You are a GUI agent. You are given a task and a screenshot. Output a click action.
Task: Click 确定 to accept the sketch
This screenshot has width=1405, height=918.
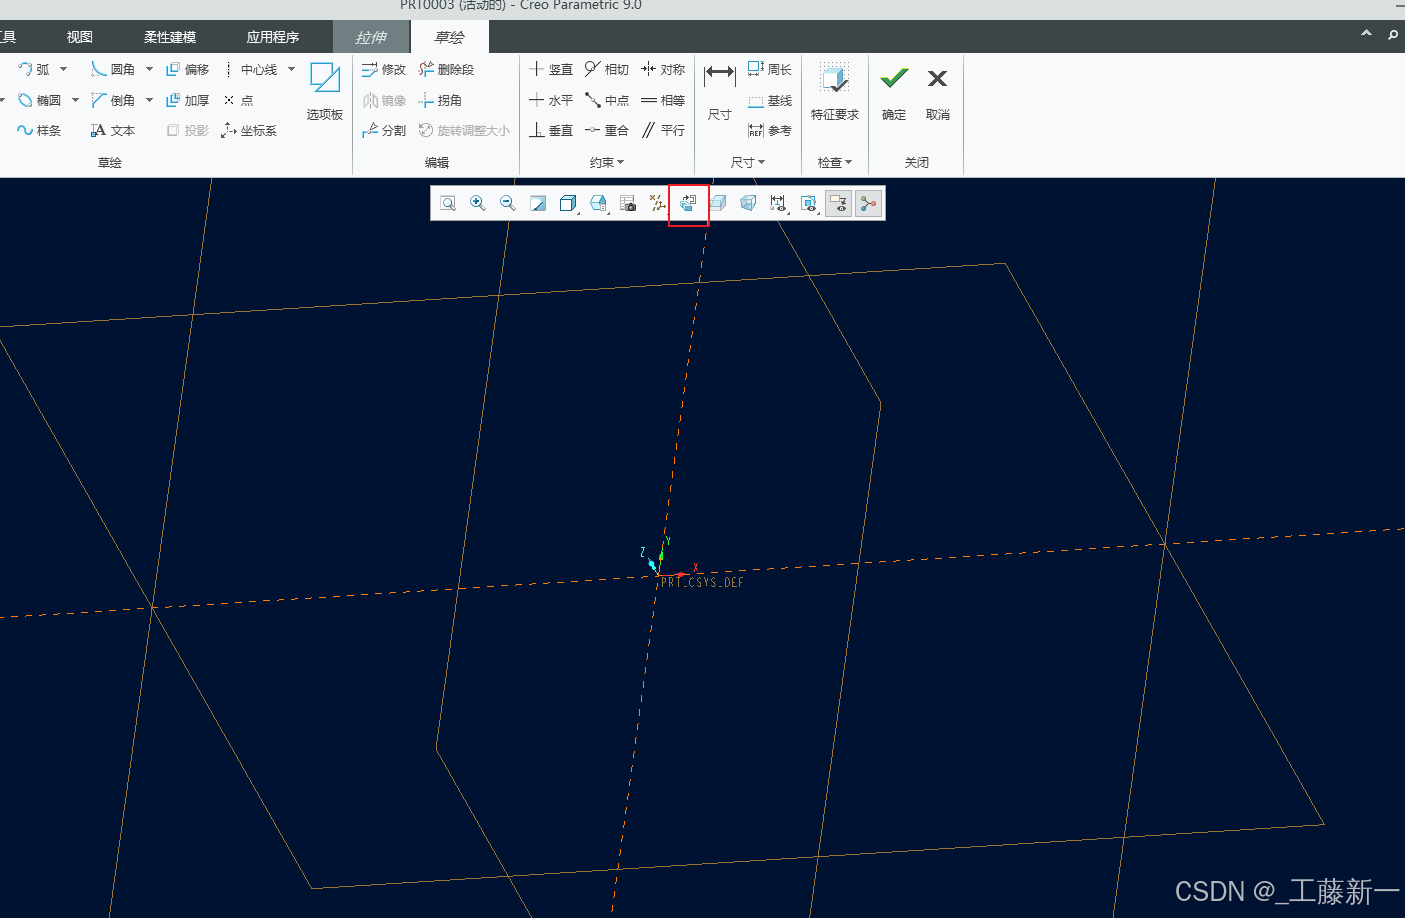(894, 91)
